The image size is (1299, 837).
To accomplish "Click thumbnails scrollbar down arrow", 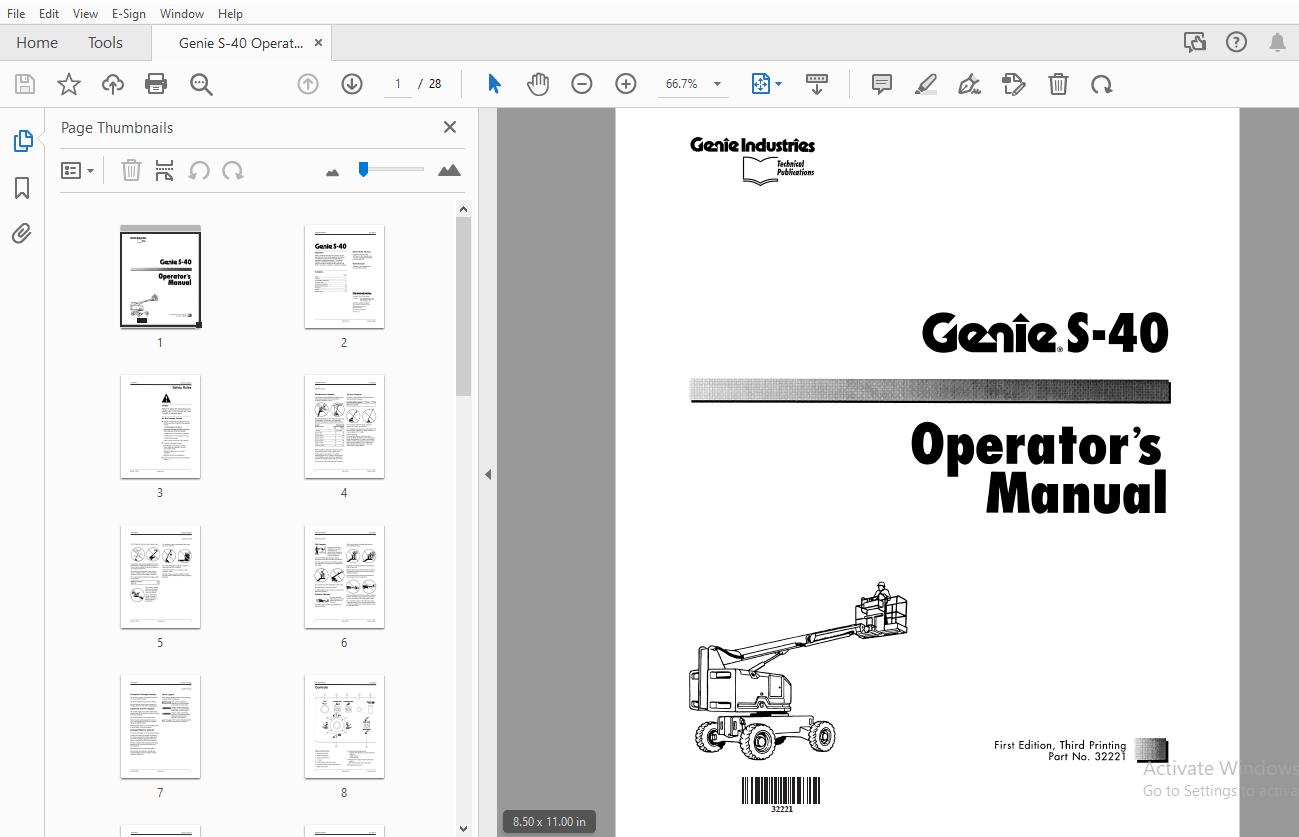I will pos(463,828).
